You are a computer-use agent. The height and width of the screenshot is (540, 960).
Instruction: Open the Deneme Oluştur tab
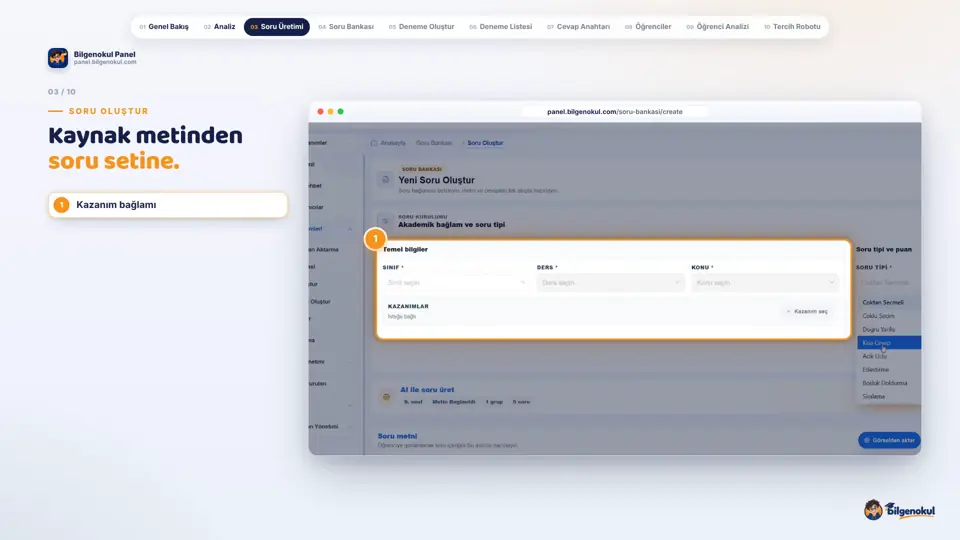point(421,27)
